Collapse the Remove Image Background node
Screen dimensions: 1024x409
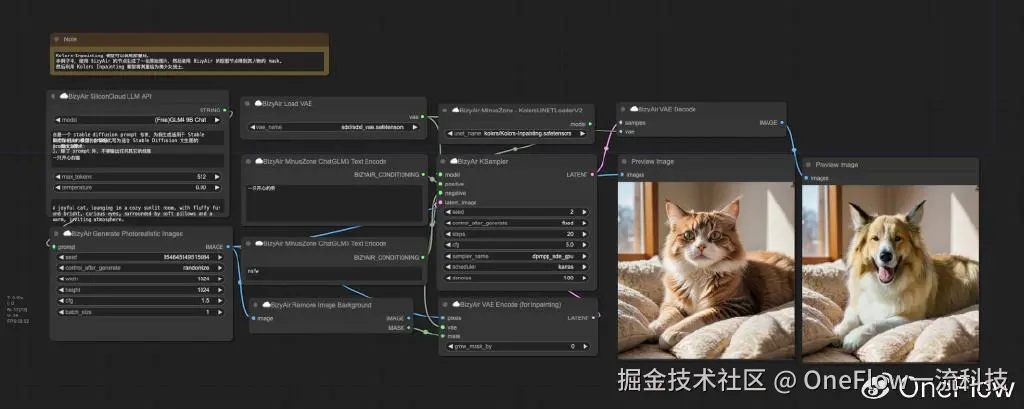(257, 304)
